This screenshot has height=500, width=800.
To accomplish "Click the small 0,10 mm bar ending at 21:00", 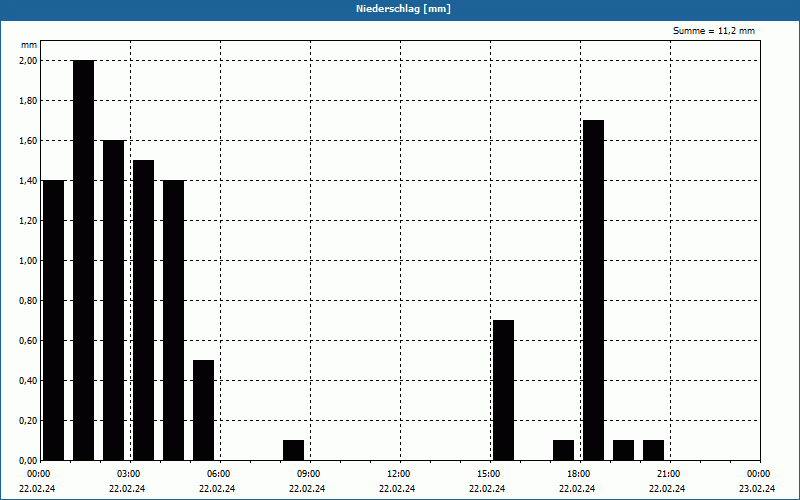I will pos(654,450).
